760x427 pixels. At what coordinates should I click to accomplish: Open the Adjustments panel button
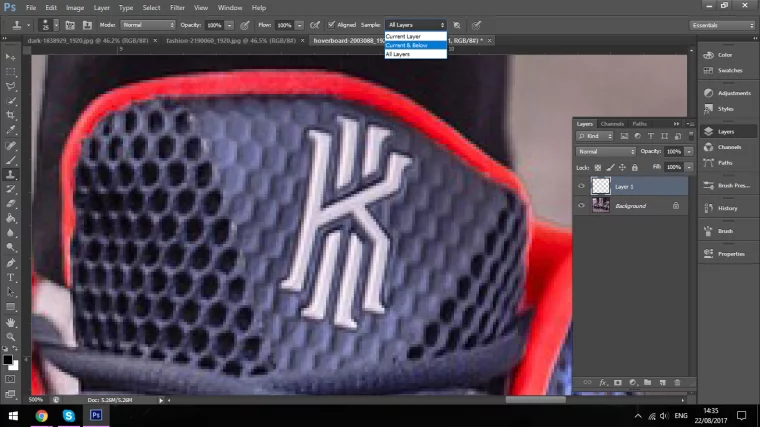click(728, 93)
